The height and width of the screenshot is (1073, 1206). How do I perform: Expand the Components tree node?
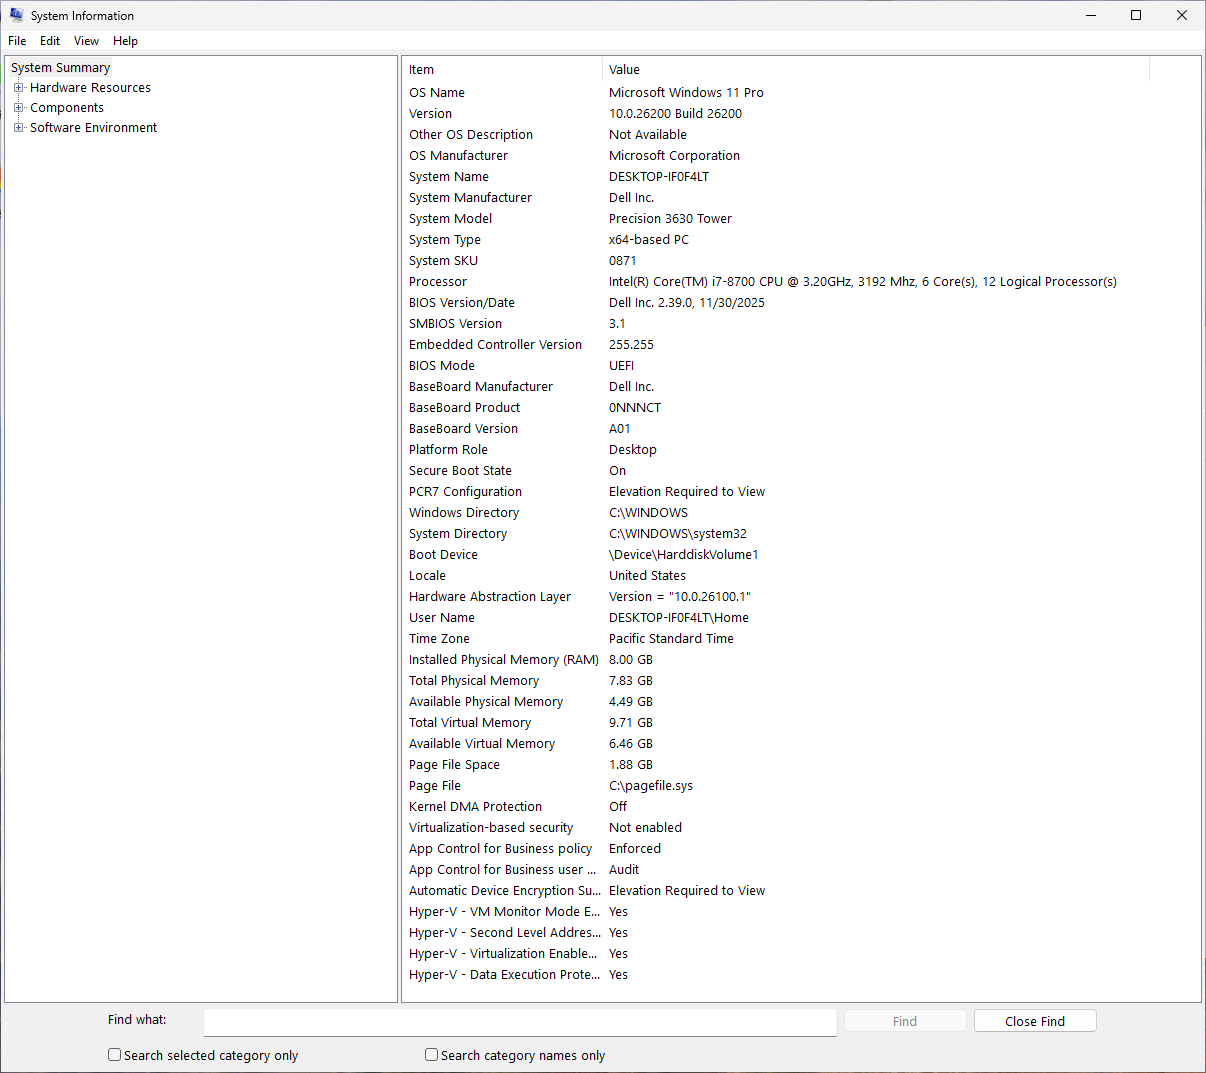click(x=18, y=108)
